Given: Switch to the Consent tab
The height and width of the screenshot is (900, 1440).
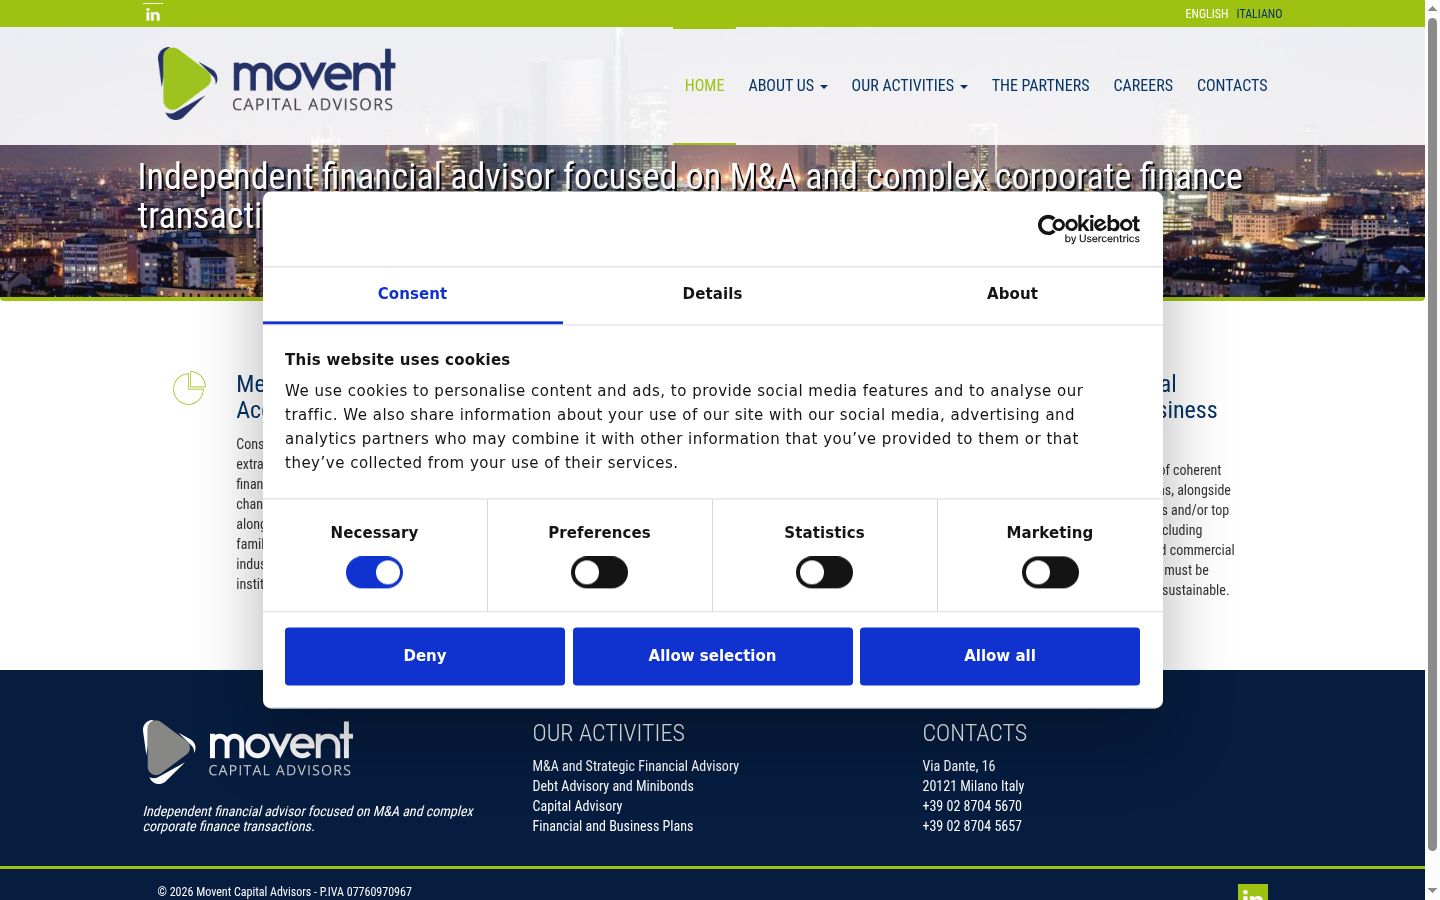Looking at the screenshot, I should tap(412, 294).
